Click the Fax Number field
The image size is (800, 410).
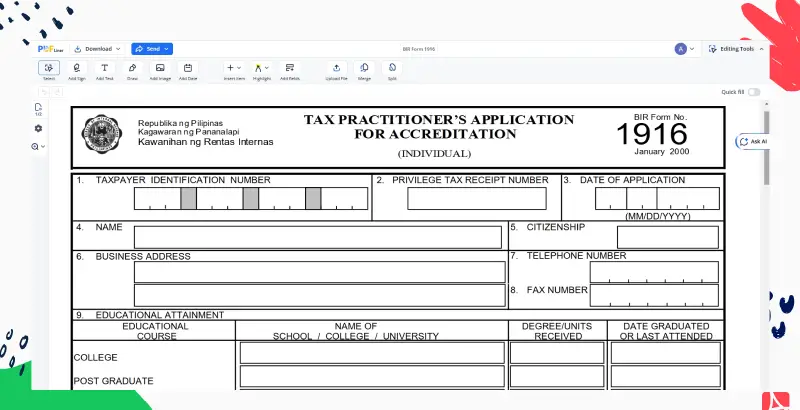[654, 296]
